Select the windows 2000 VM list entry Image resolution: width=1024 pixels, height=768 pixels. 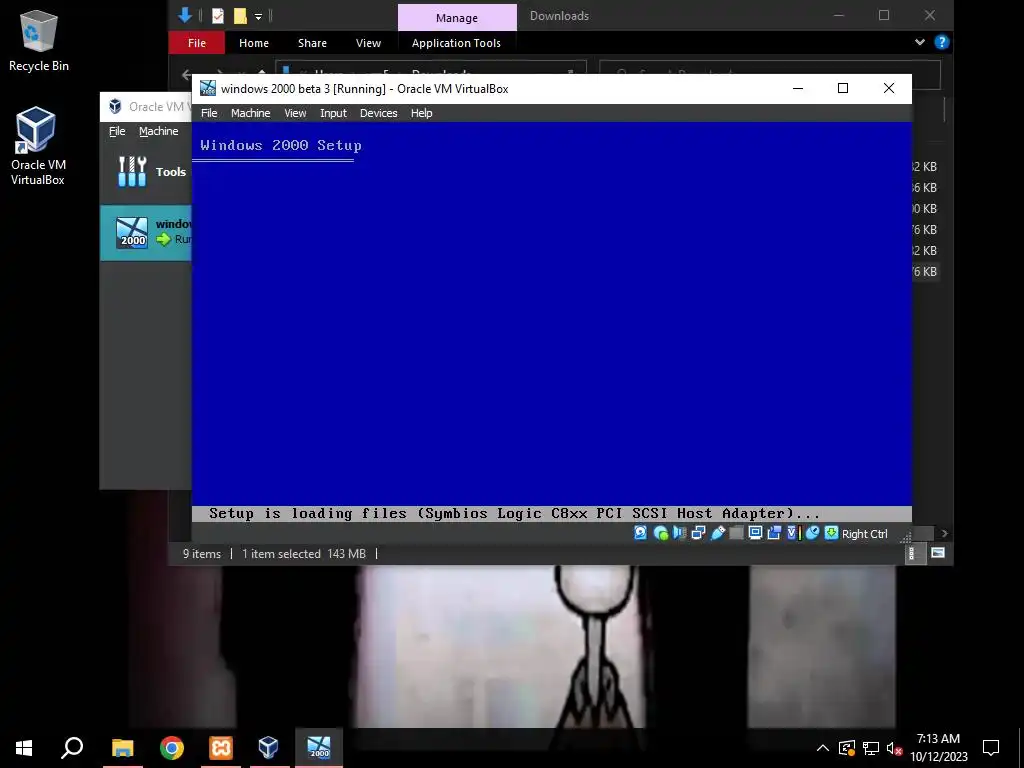tap(146, 232)
